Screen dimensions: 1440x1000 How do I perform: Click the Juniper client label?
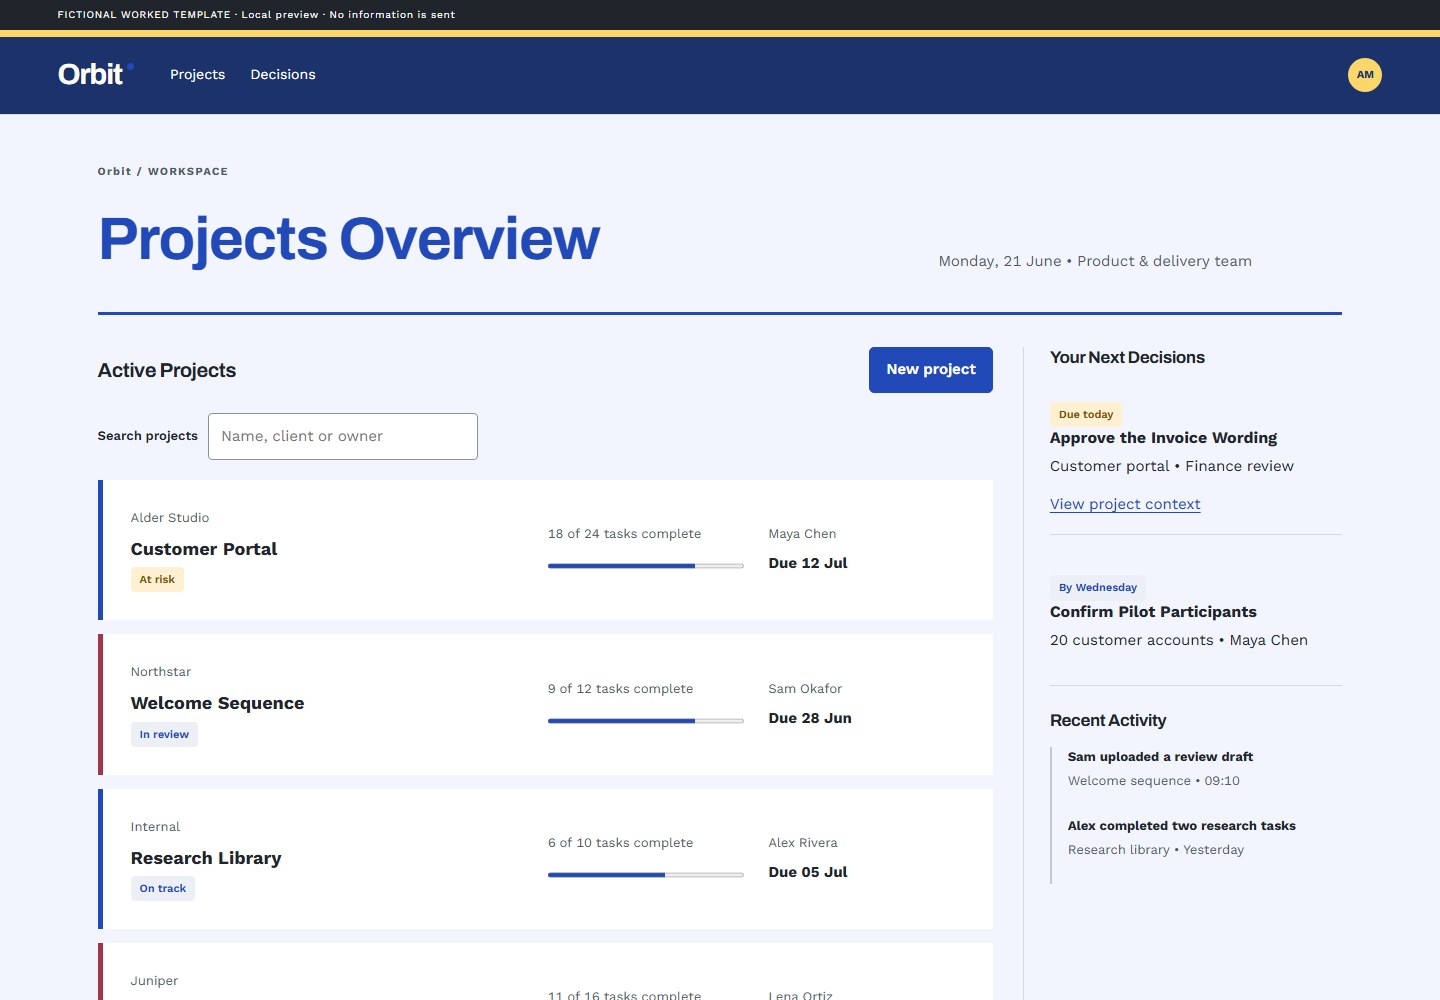(x=154, y=981)
